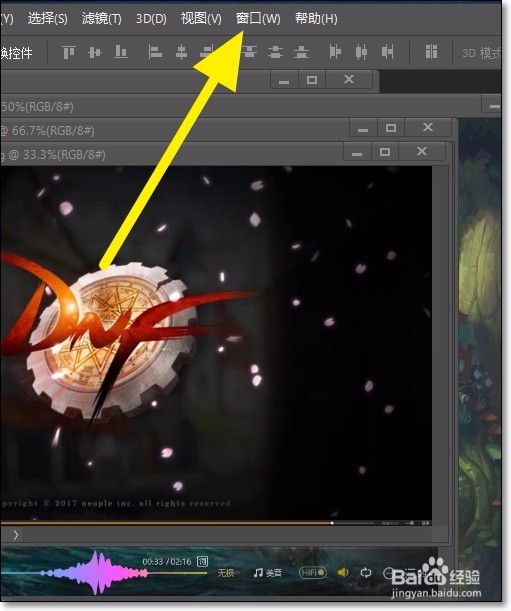
Task: Close the 33.3% document window
Action: click(422, 151)
